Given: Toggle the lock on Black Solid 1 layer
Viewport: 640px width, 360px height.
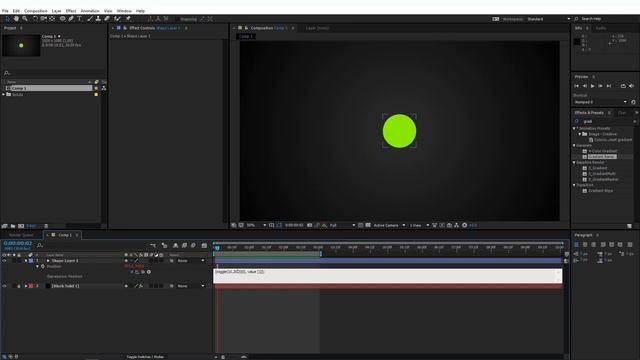Looking at the screenshot, I should tap(19, 286).
